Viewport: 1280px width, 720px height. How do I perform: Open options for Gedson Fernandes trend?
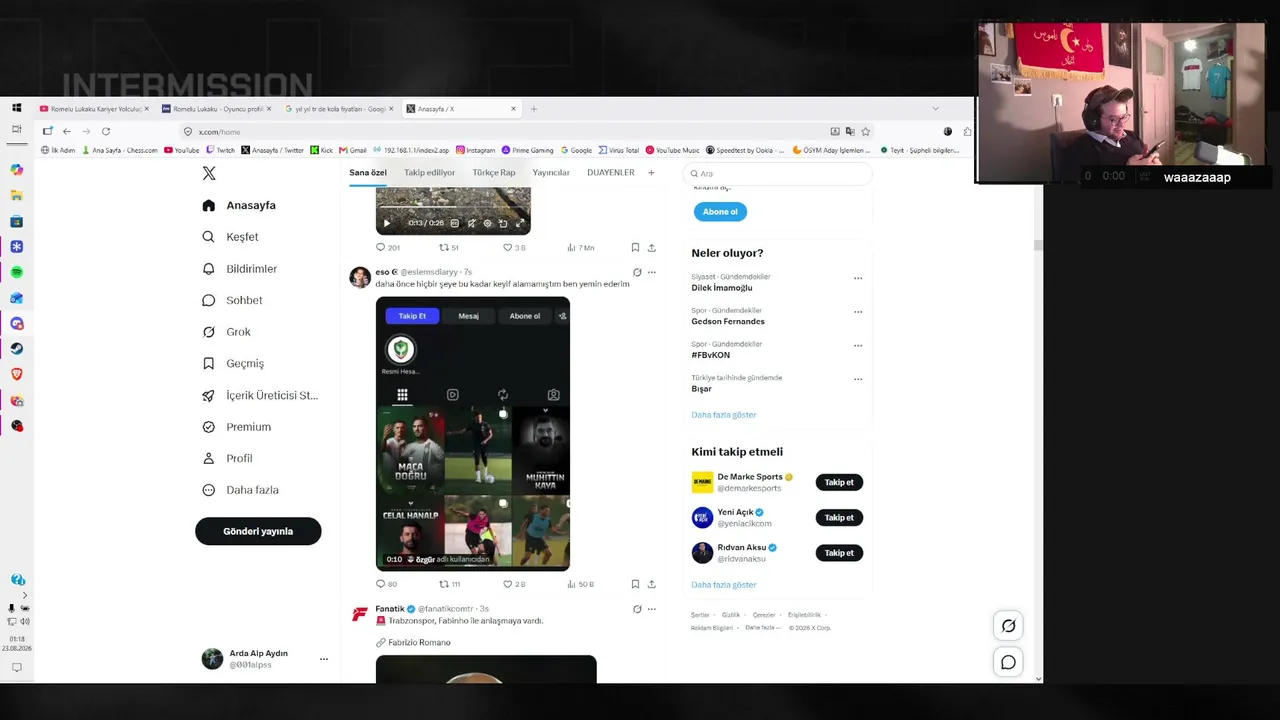click(858, 312)
